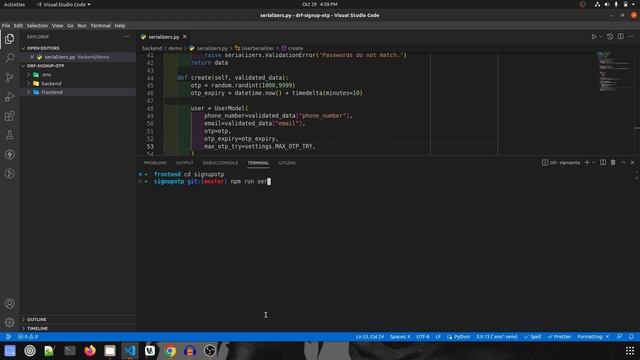Split the terminal pane

tap(603, 162)
